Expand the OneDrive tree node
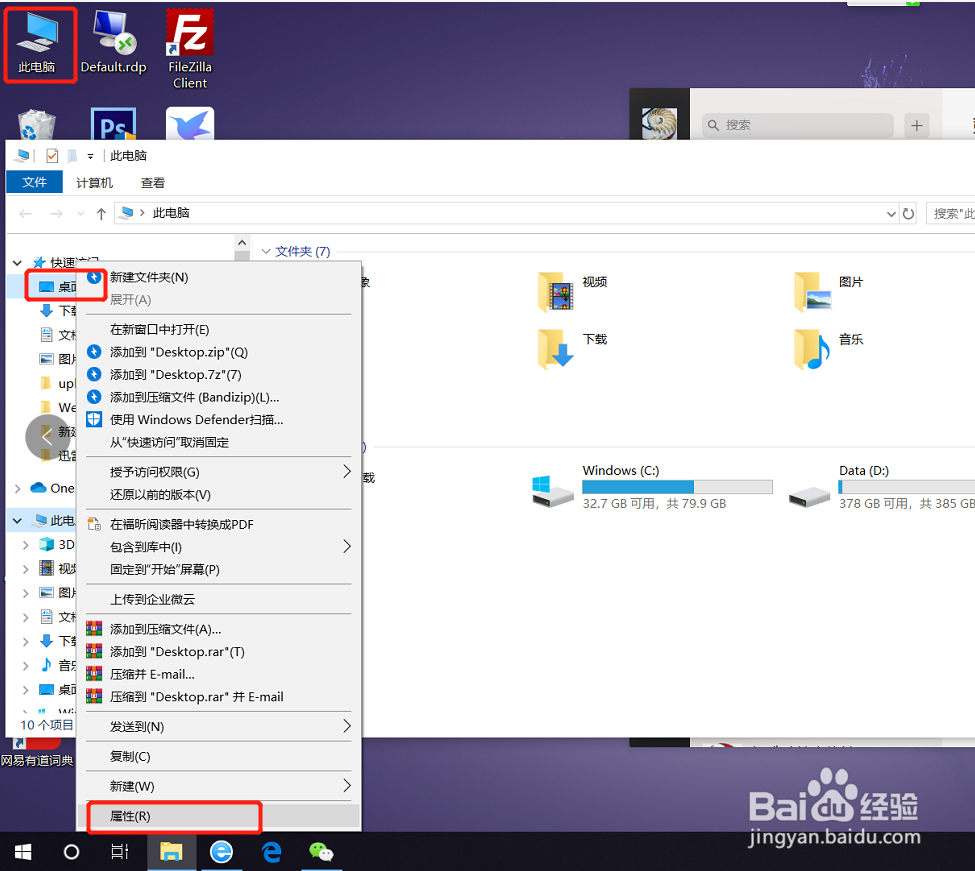Screen dimensions: 975x871 coord(17,489)
